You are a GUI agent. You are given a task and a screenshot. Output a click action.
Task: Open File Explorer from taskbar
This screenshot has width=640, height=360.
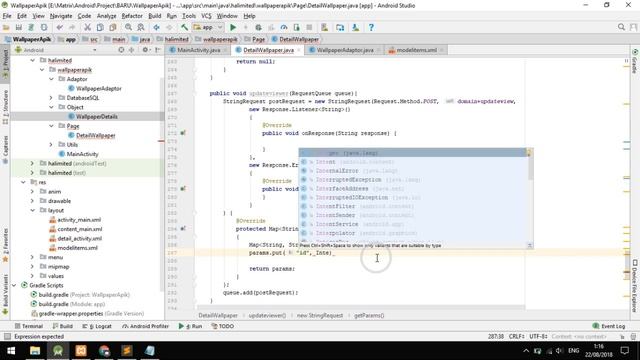pos(35,351)
